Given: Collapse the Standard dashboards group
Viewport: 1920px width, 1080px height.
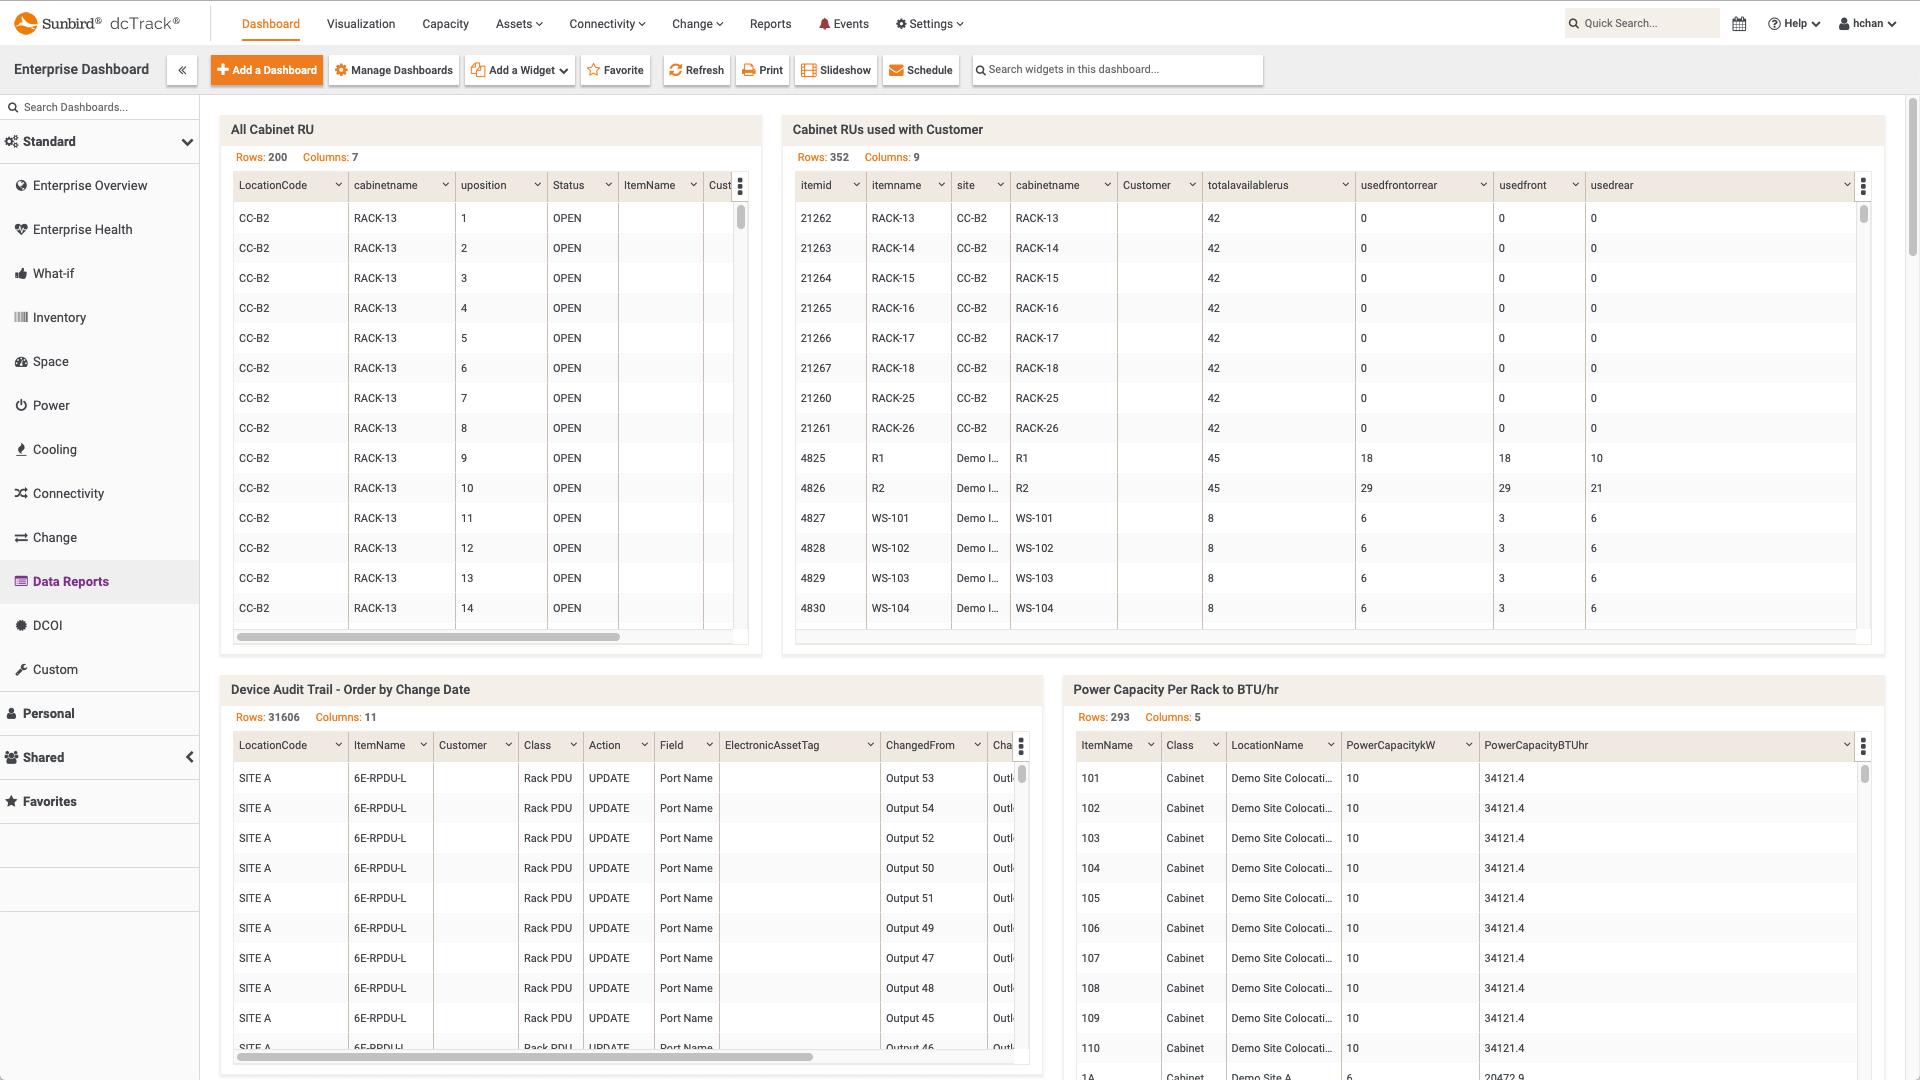Looking at the screenshot, I should click(188, 142).
